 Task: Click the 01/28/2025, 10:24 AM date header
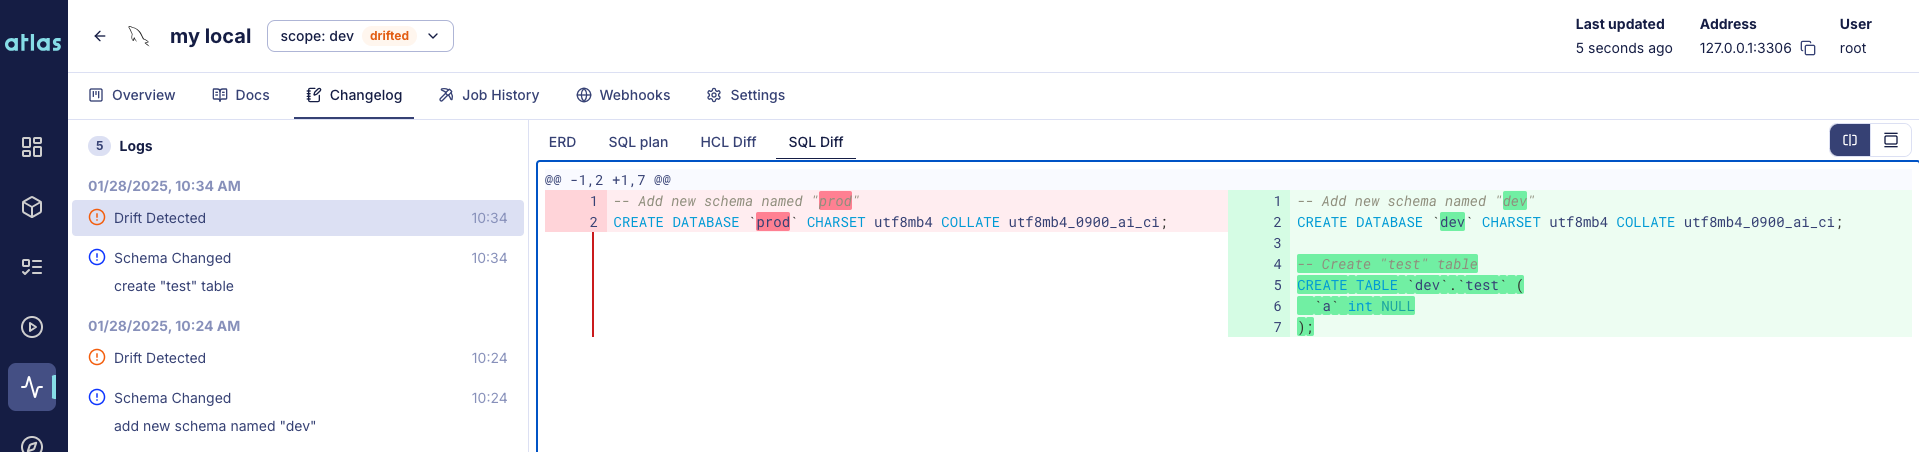(x=164, y=326)
